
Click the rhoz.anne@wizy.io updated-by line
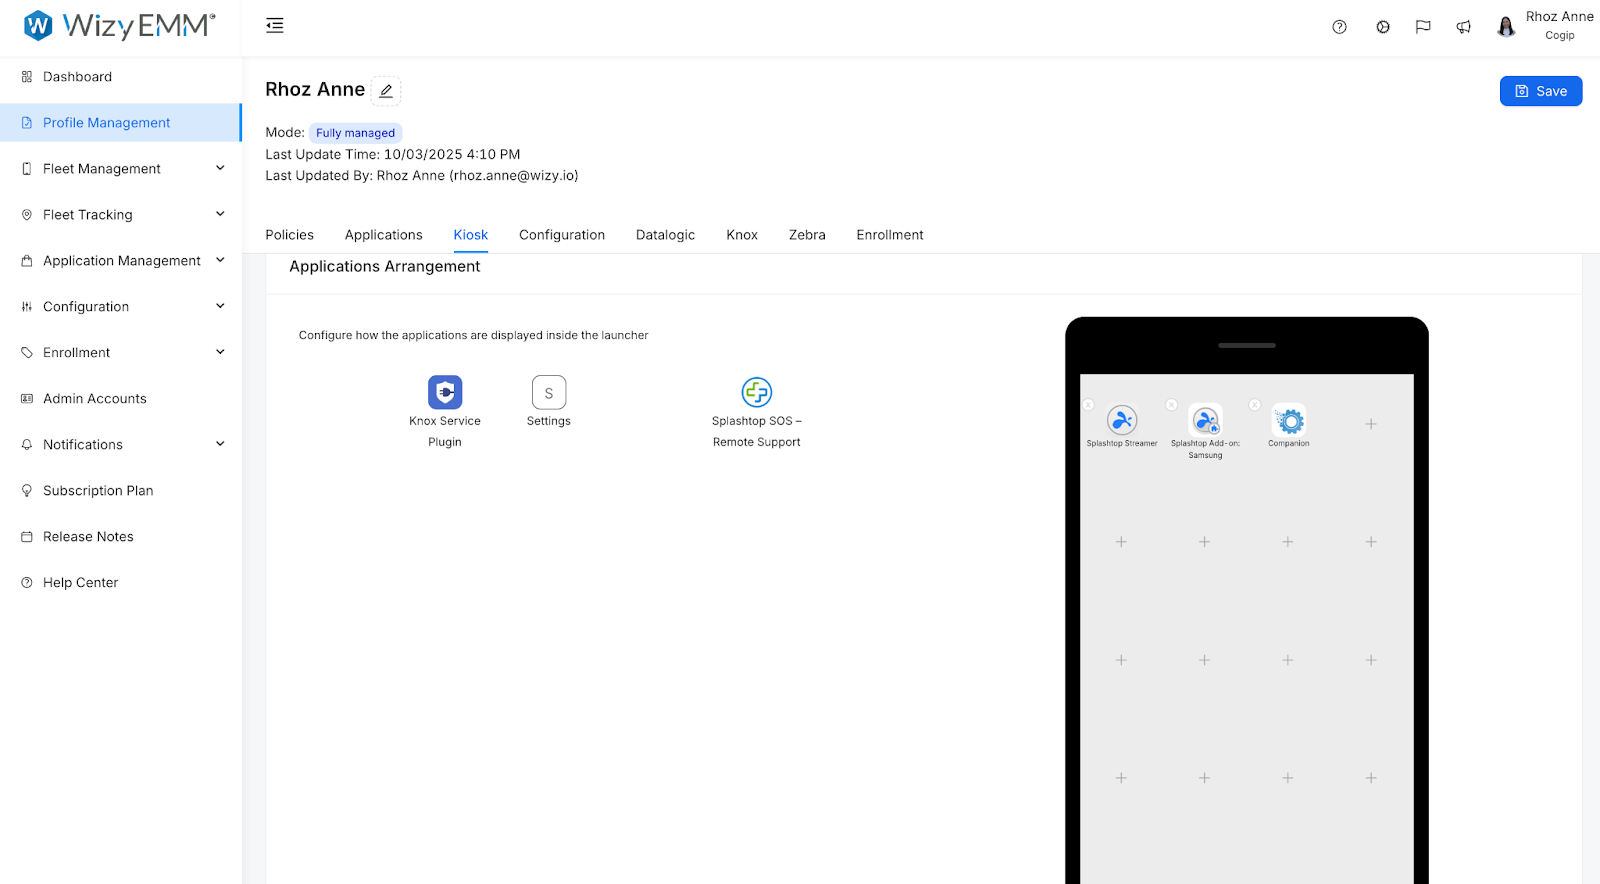[x=422, y=176]
